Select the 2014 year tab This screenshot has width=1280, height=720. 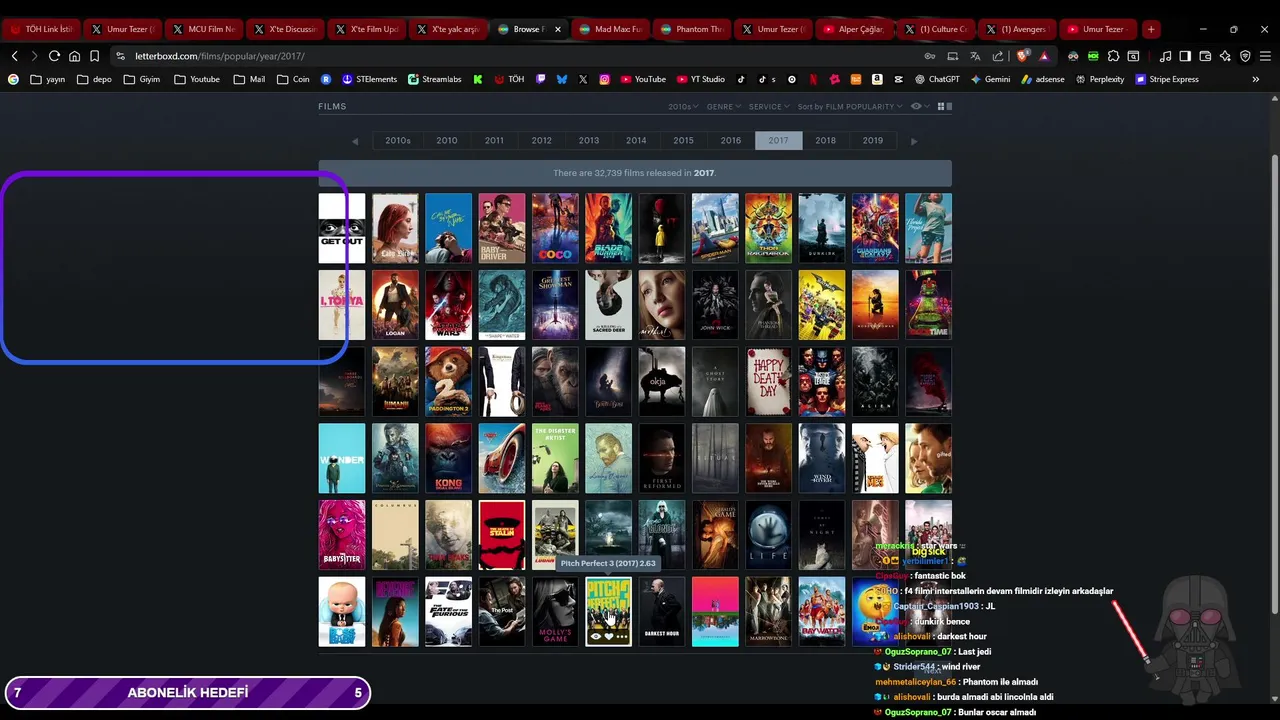(x=636, y=141)
